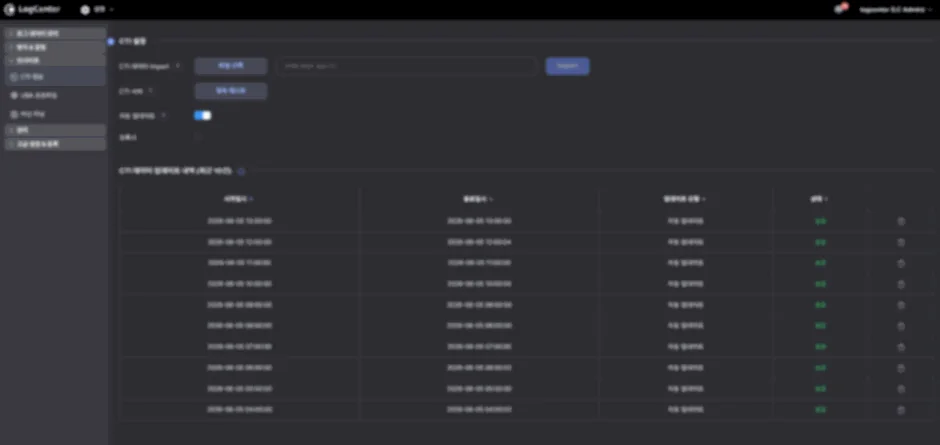940x445 pixels.
Task: Click the file select button beside CTI data Import
Action: [x=231, y=66]
